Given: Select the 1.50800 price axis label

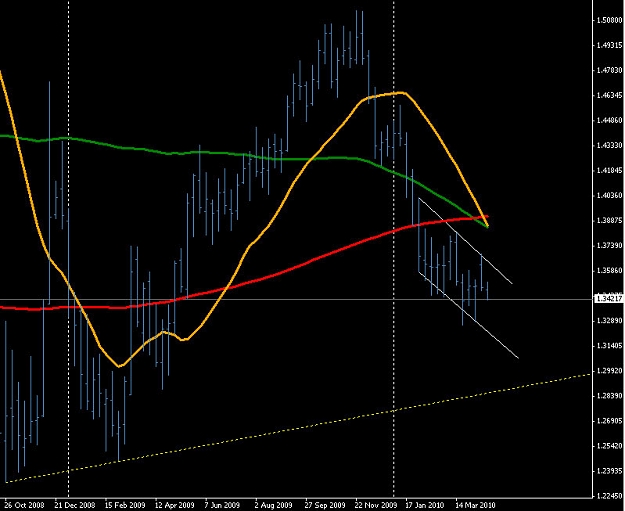Looking at the screenshot, I should pyautogui.click(x=609, y=20).
